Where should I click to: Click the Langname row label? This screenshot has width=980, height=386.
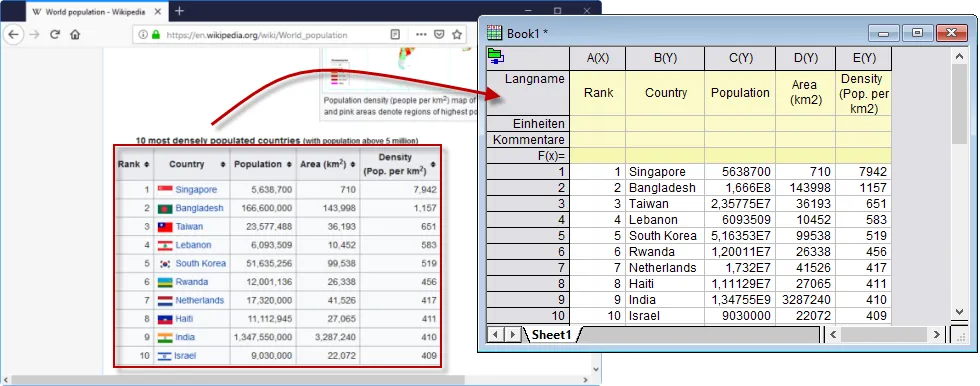[528, 92]
